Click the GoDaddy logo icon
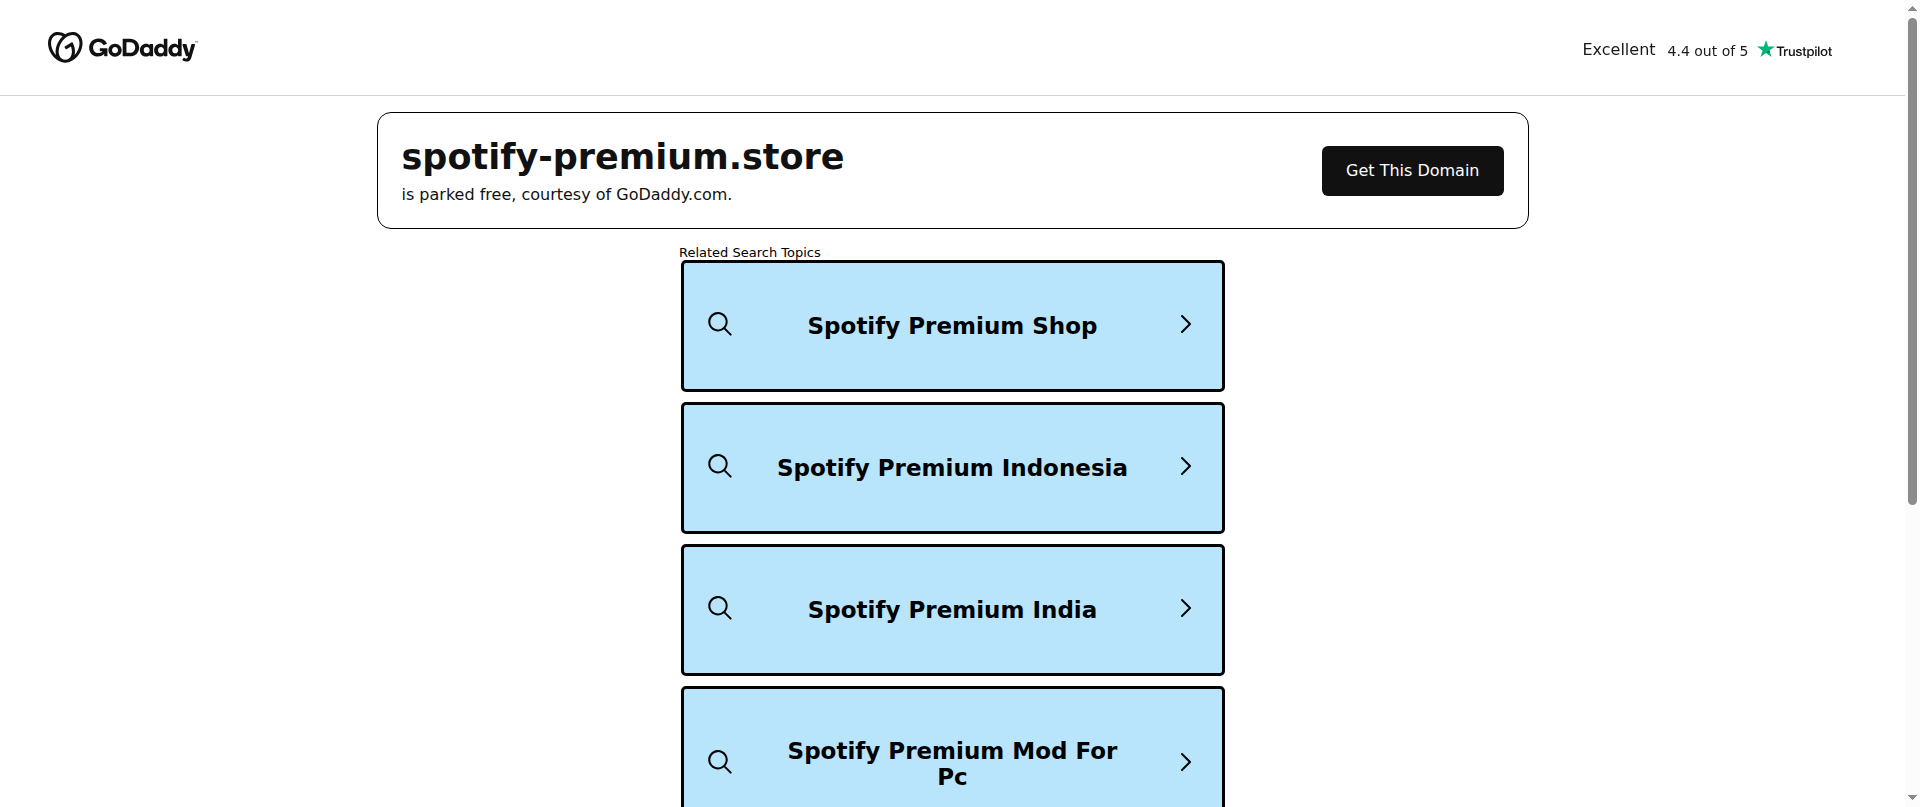The width and height of the screenshot is (1920, 807). tap(65, 47)
